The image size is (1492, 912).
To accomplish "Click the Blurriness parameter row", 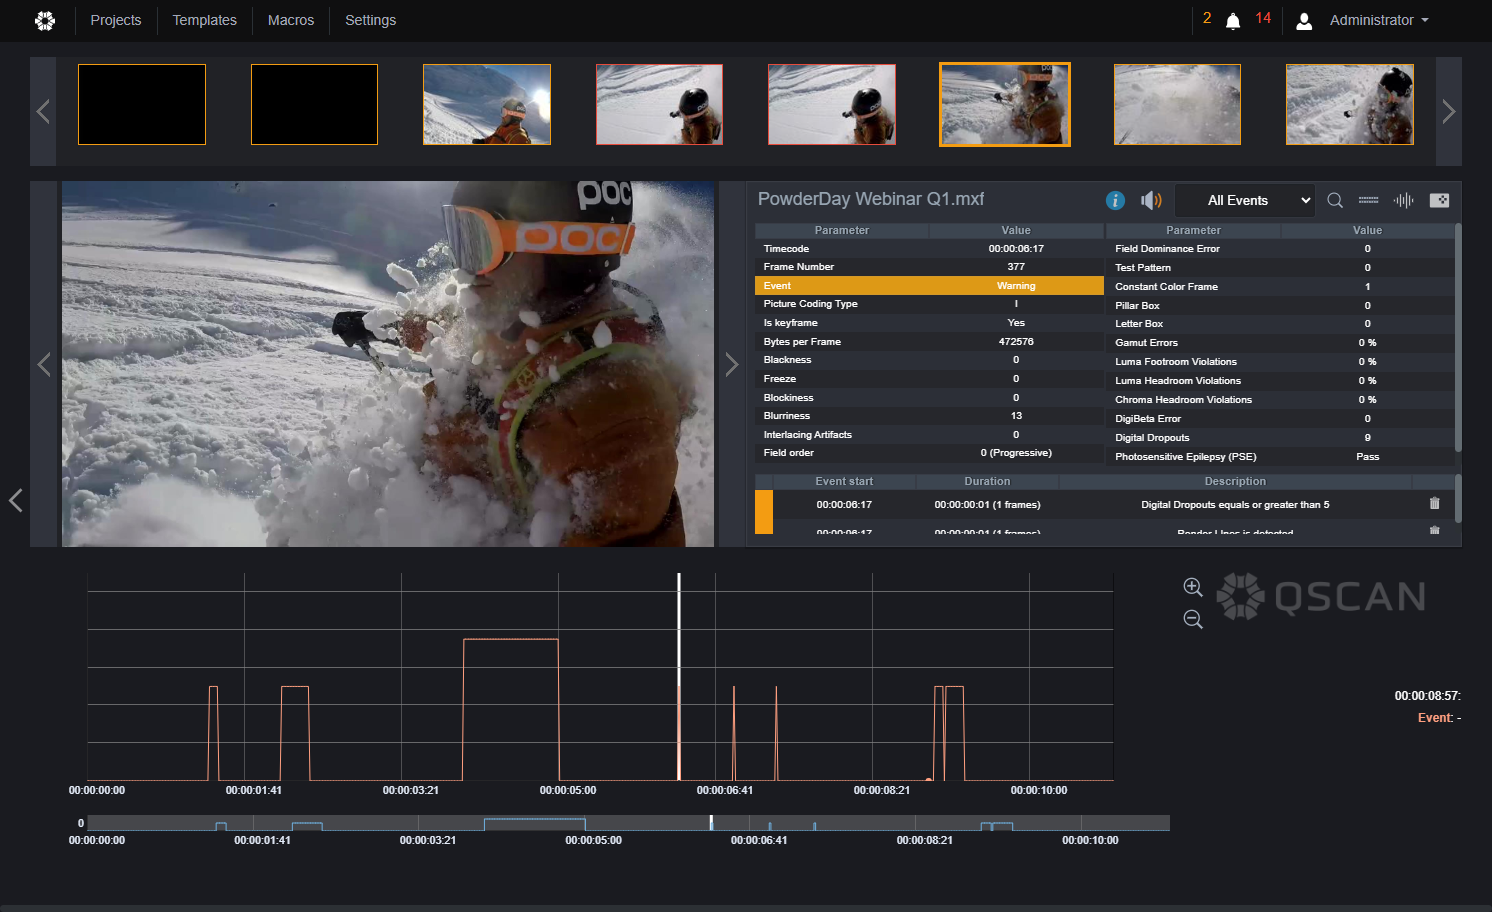I will click(929, 416).
